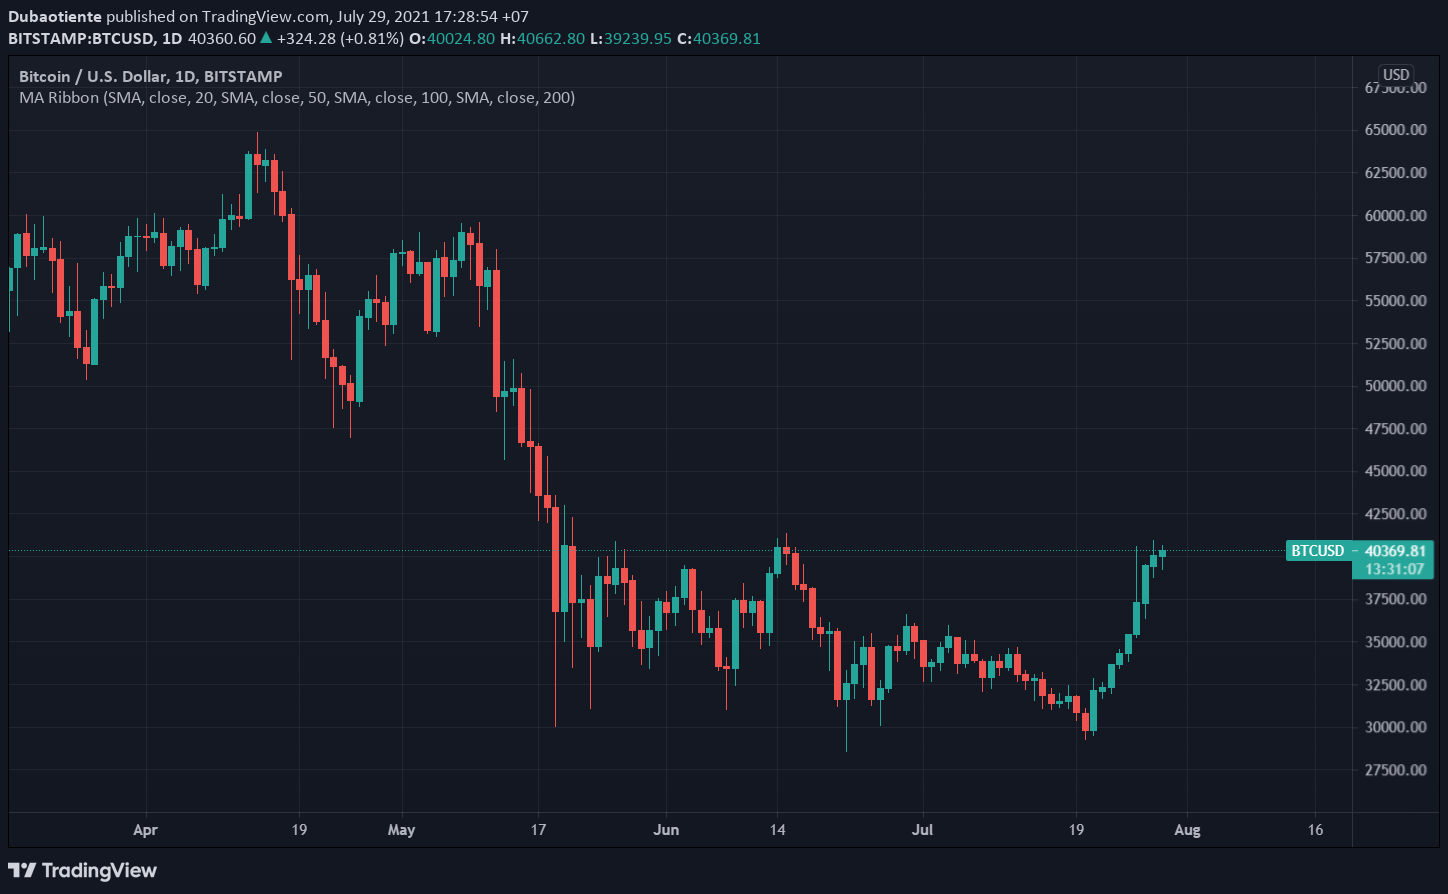Click the 32500.00 price axis label
The height and width of the screenshot is (894, 1448).
1396,685
